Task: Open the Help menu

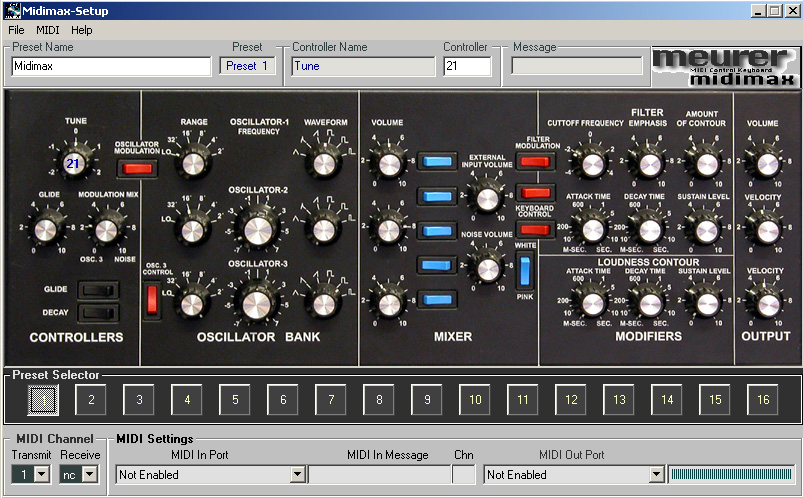Action: click(x=82, y=30)
